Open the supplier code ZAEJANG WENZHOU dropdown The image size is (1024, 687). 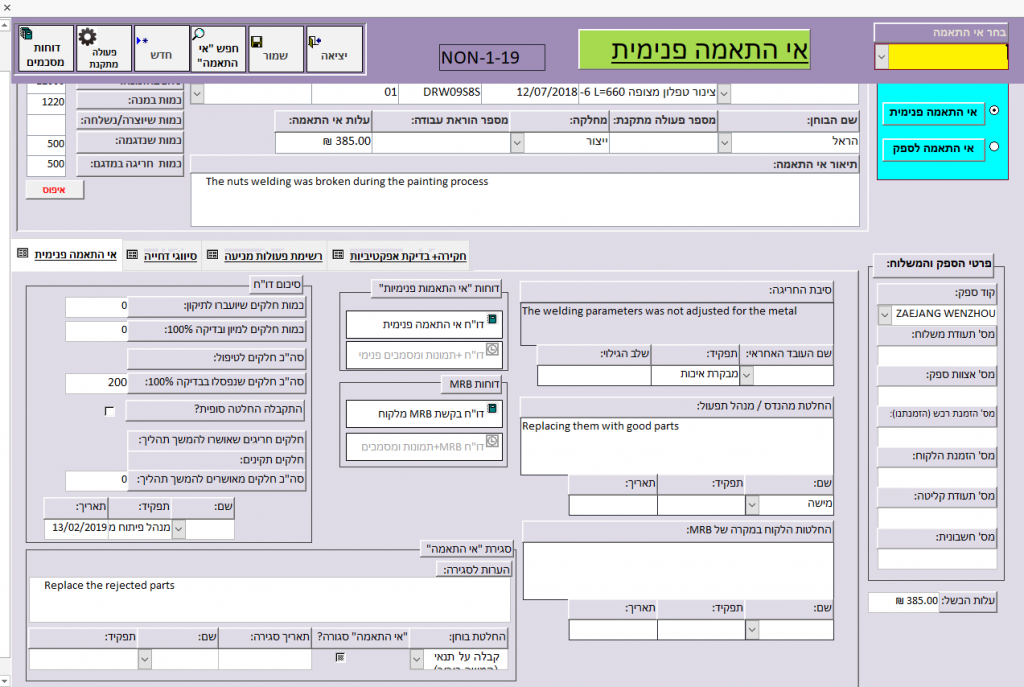pyautogui.click(x=883, y=315)
